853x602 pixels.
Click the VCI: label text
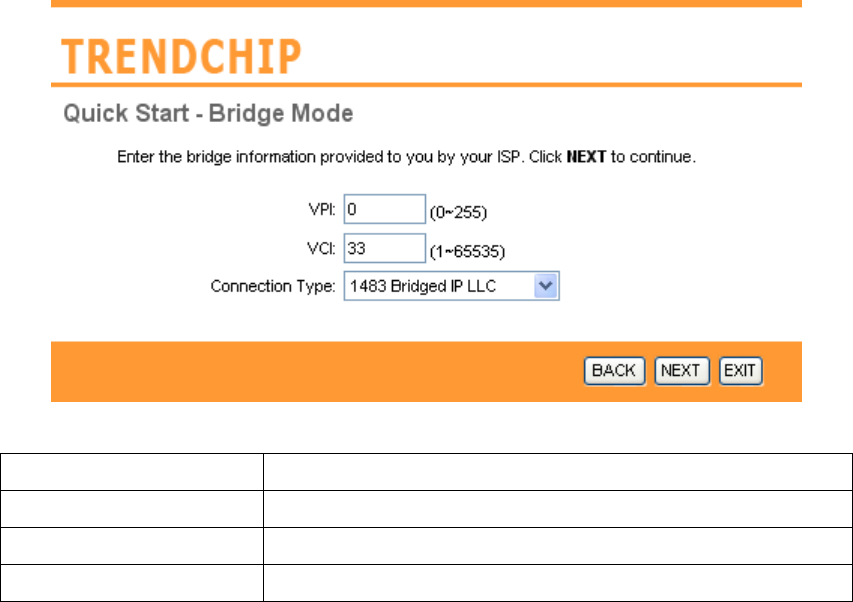pos(323,248)
